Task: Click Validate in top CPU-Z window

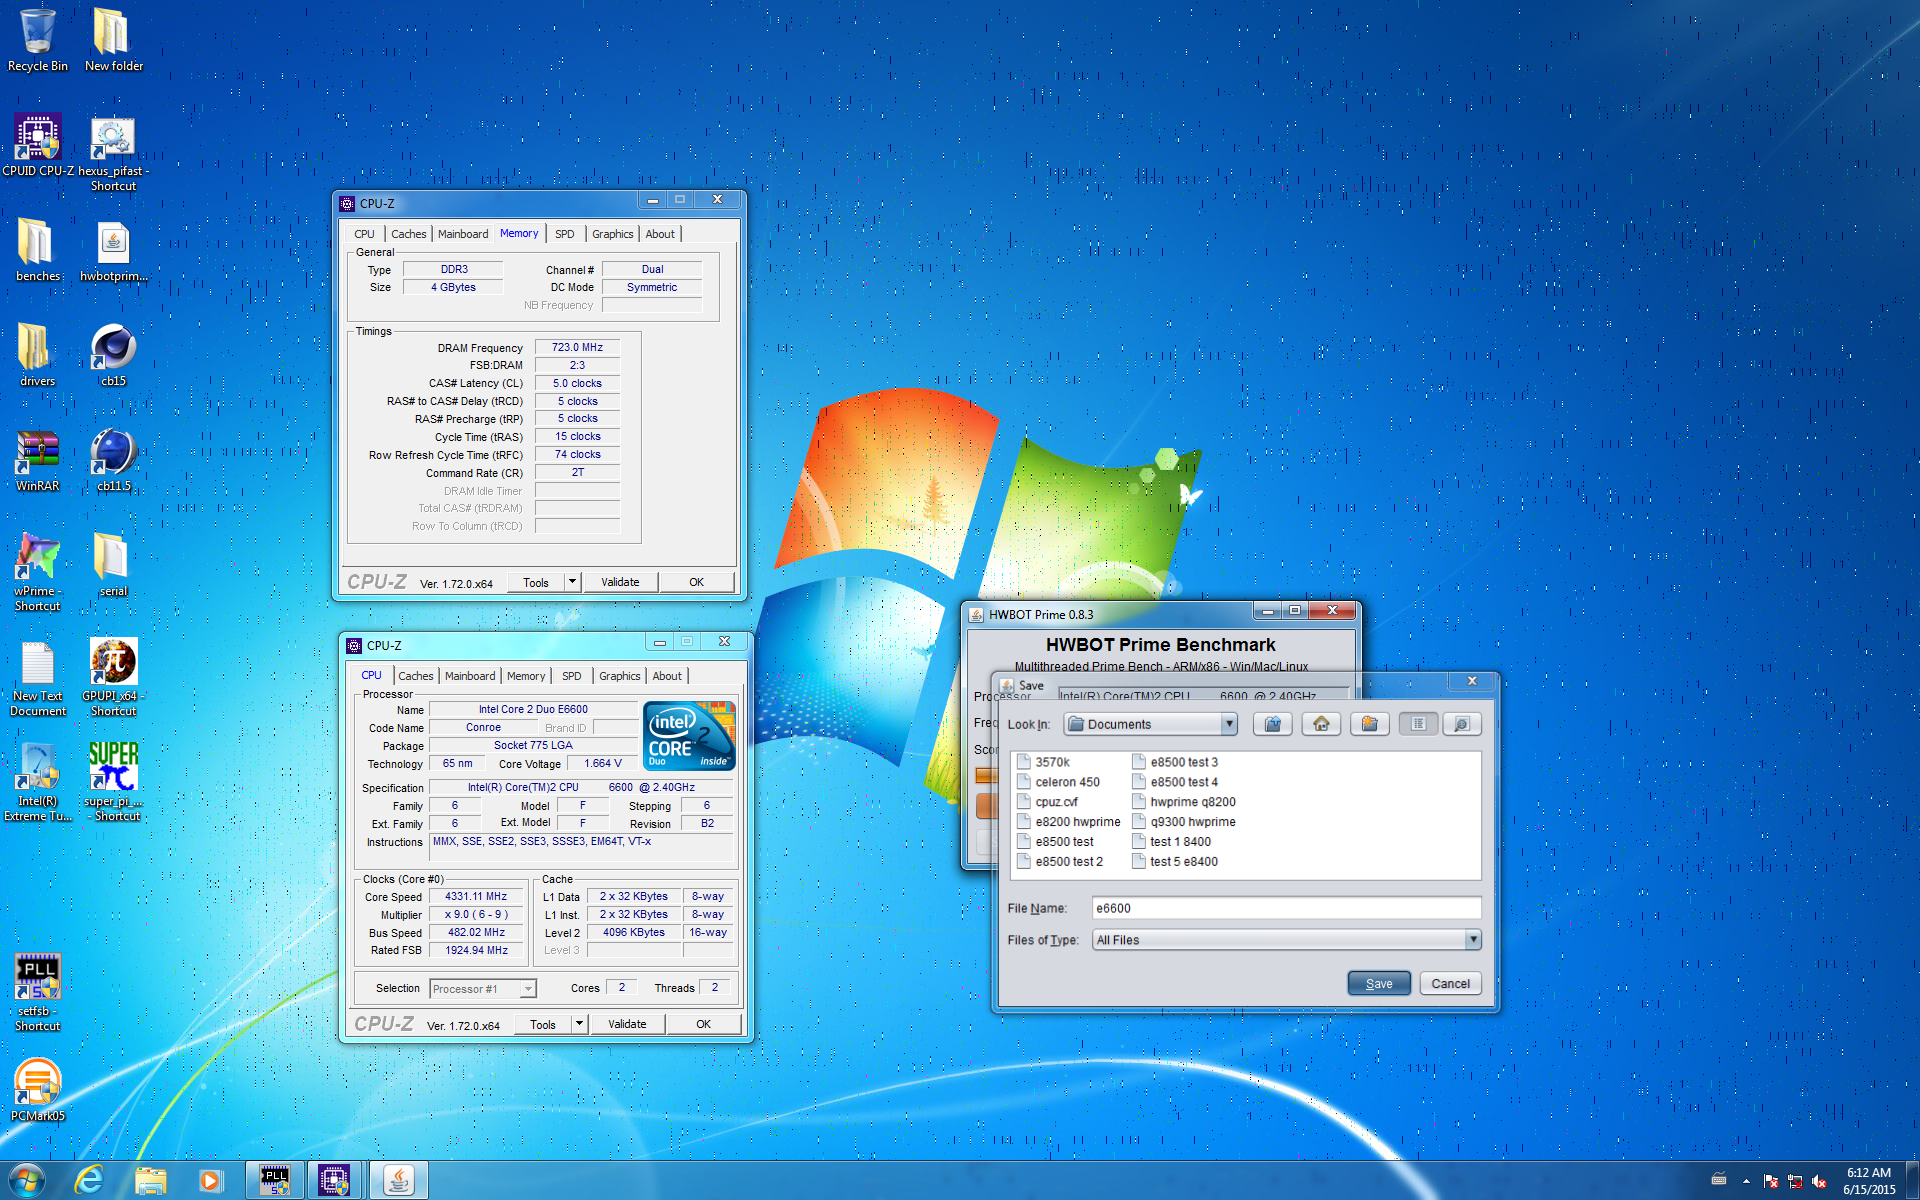Action: tap(620, 581)
